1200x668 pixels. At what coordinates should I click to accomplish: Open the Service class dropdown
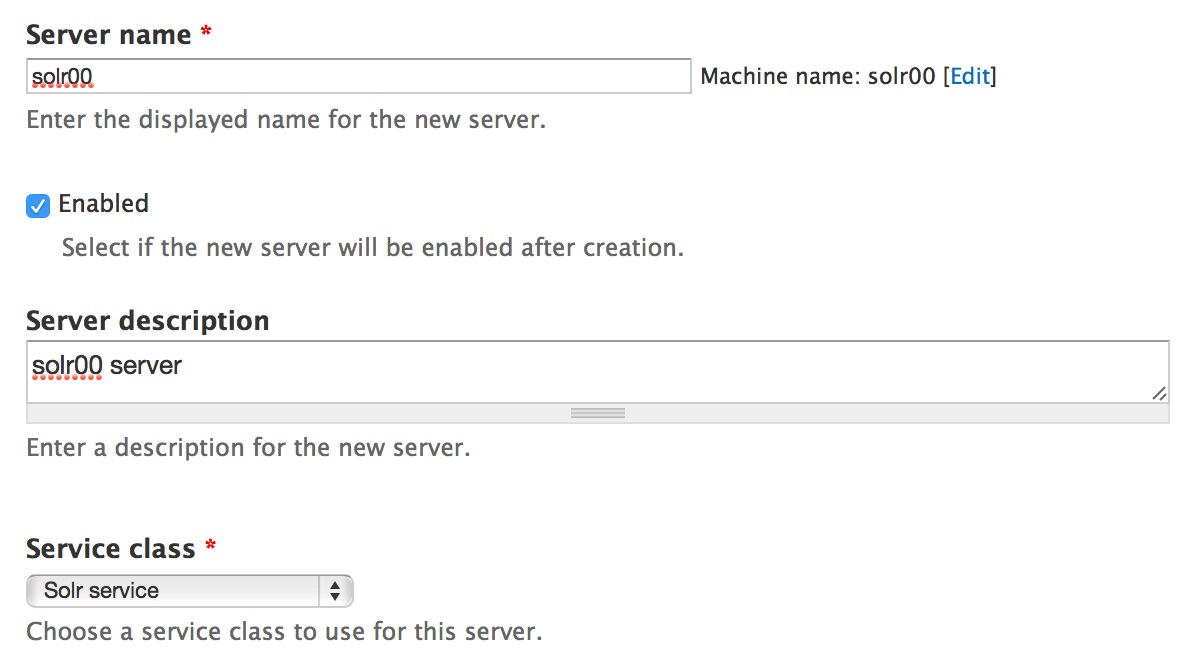pyautogui.click(x=189, y=591)
